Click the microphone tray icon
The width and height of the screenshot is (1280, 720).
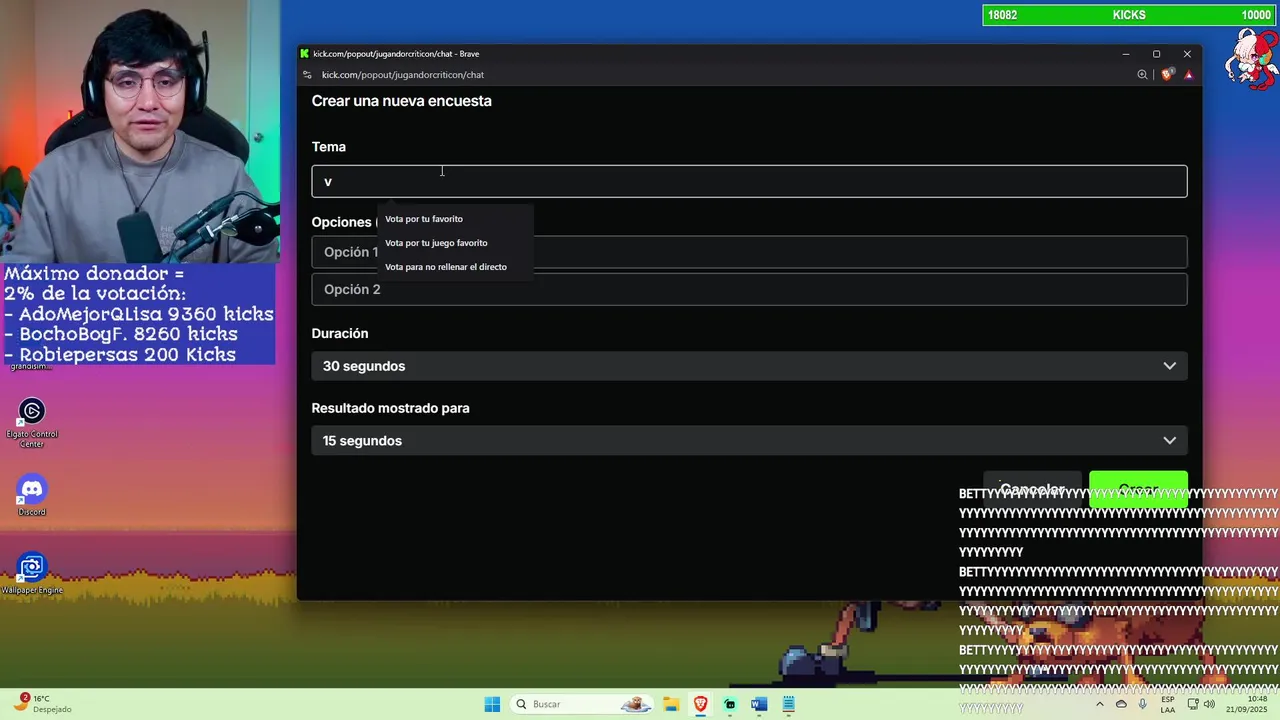(x=1143, y=704)
